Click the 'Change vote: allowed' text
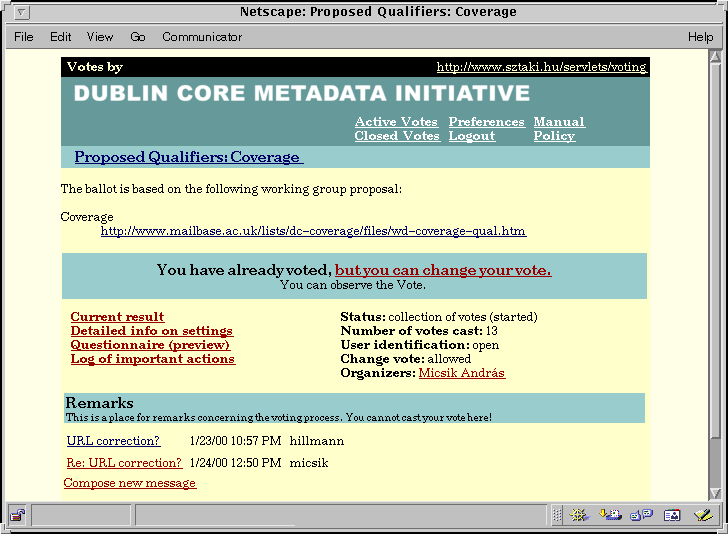Screen dimensions: 728x534 click(406, 358)
